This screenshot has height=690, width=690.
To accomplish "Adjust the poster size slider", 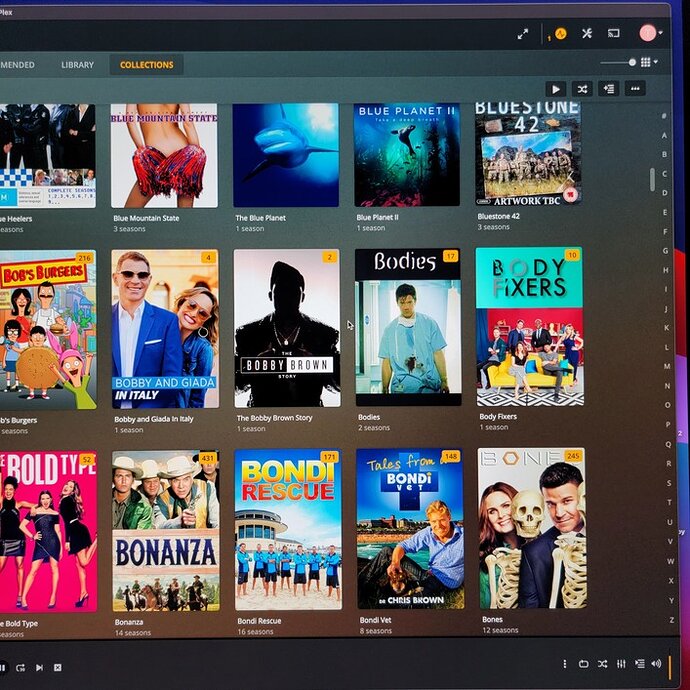I will coord(618,62).
